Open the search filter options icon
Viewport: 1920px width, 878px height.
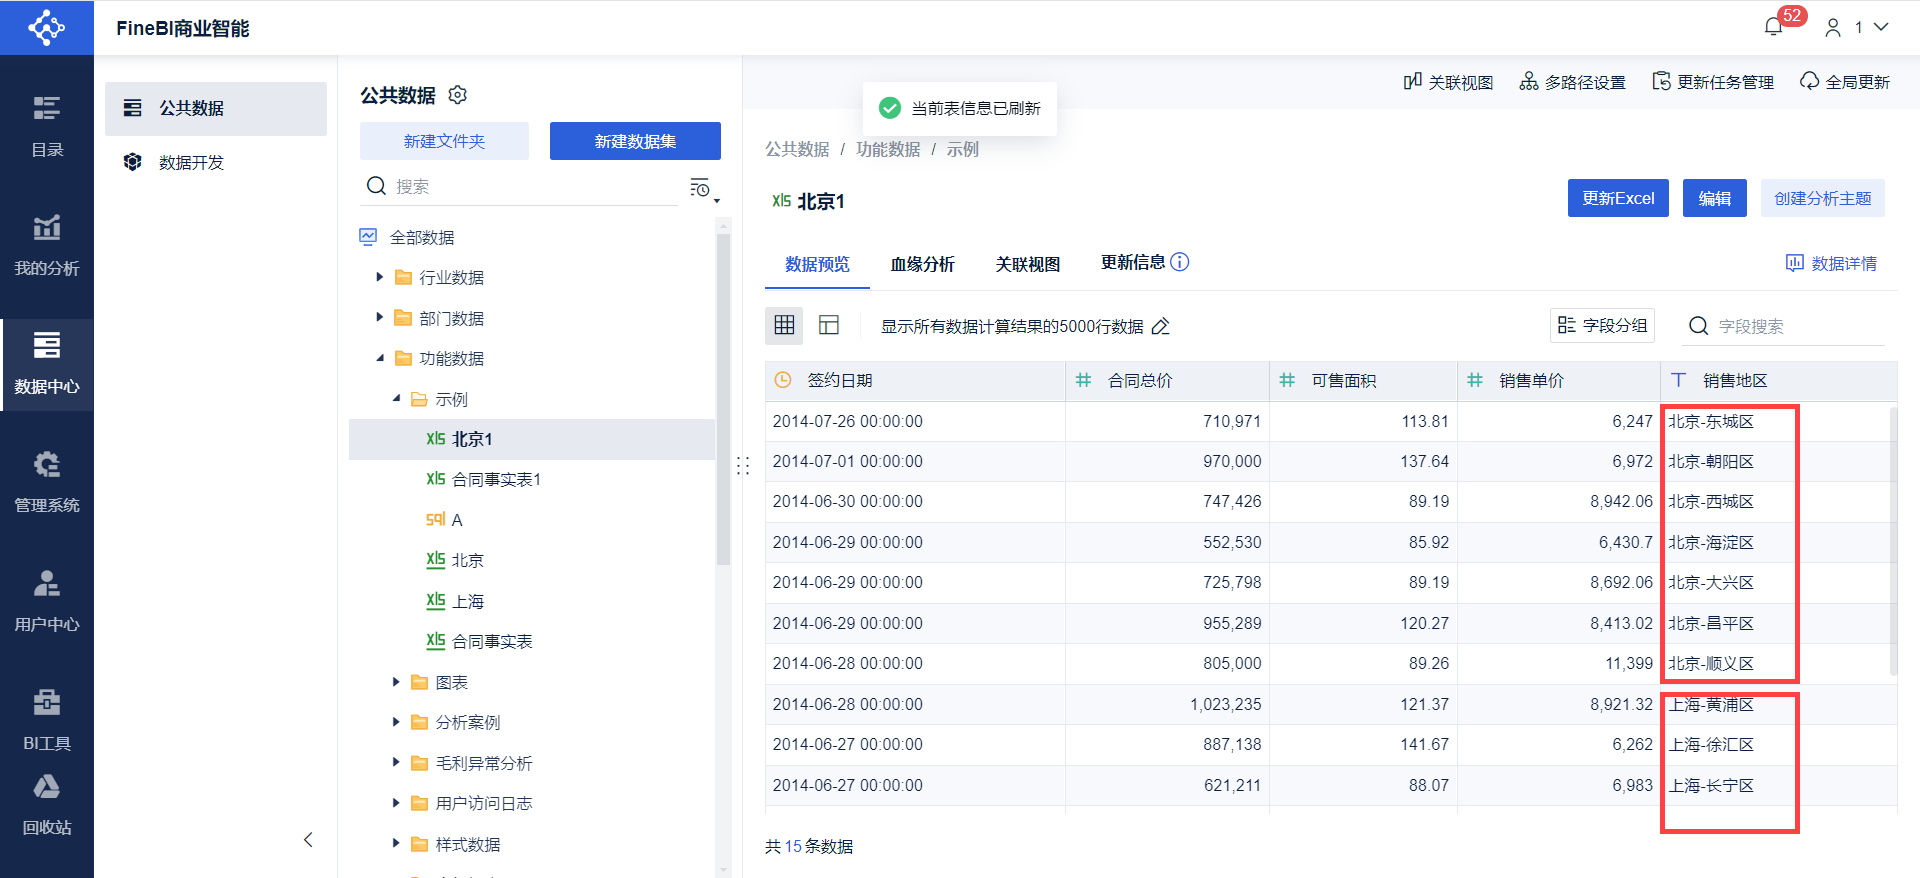703,188
